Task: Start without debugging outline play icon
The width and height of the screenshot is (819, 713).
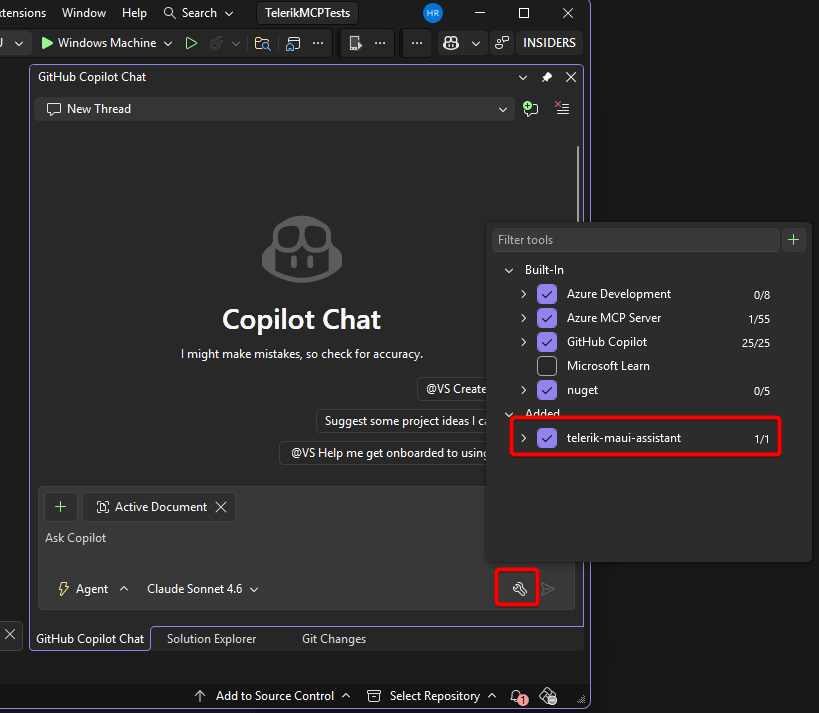Action: (191, 43)
